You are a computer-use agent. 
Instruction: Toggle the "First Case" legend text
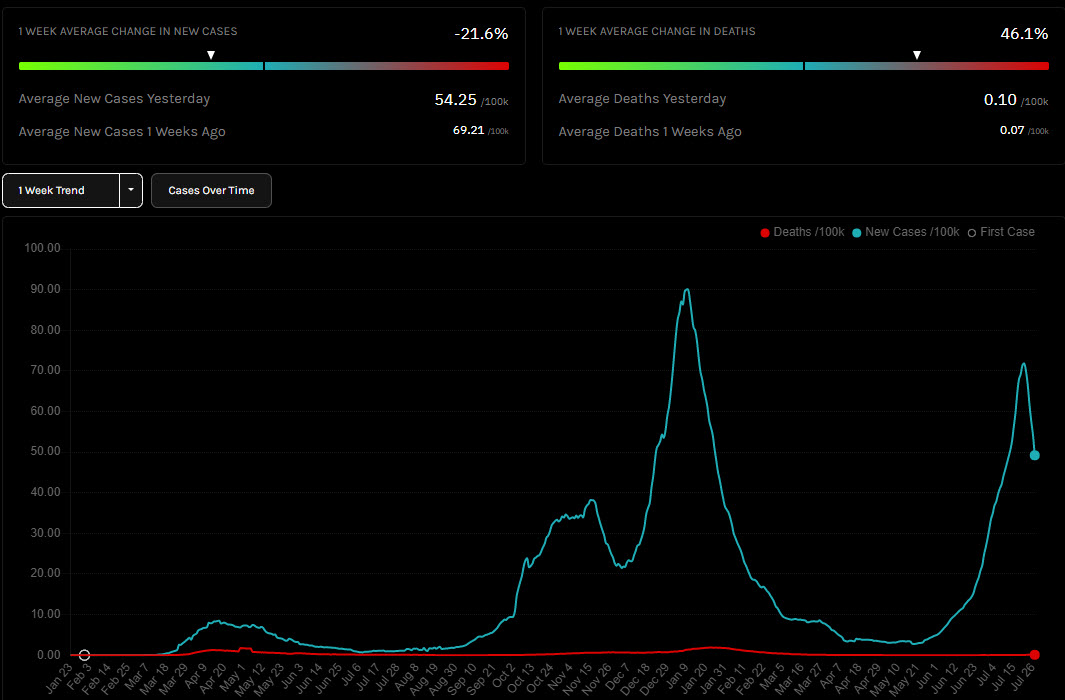pyautogui.click(x=1007, y=232)
